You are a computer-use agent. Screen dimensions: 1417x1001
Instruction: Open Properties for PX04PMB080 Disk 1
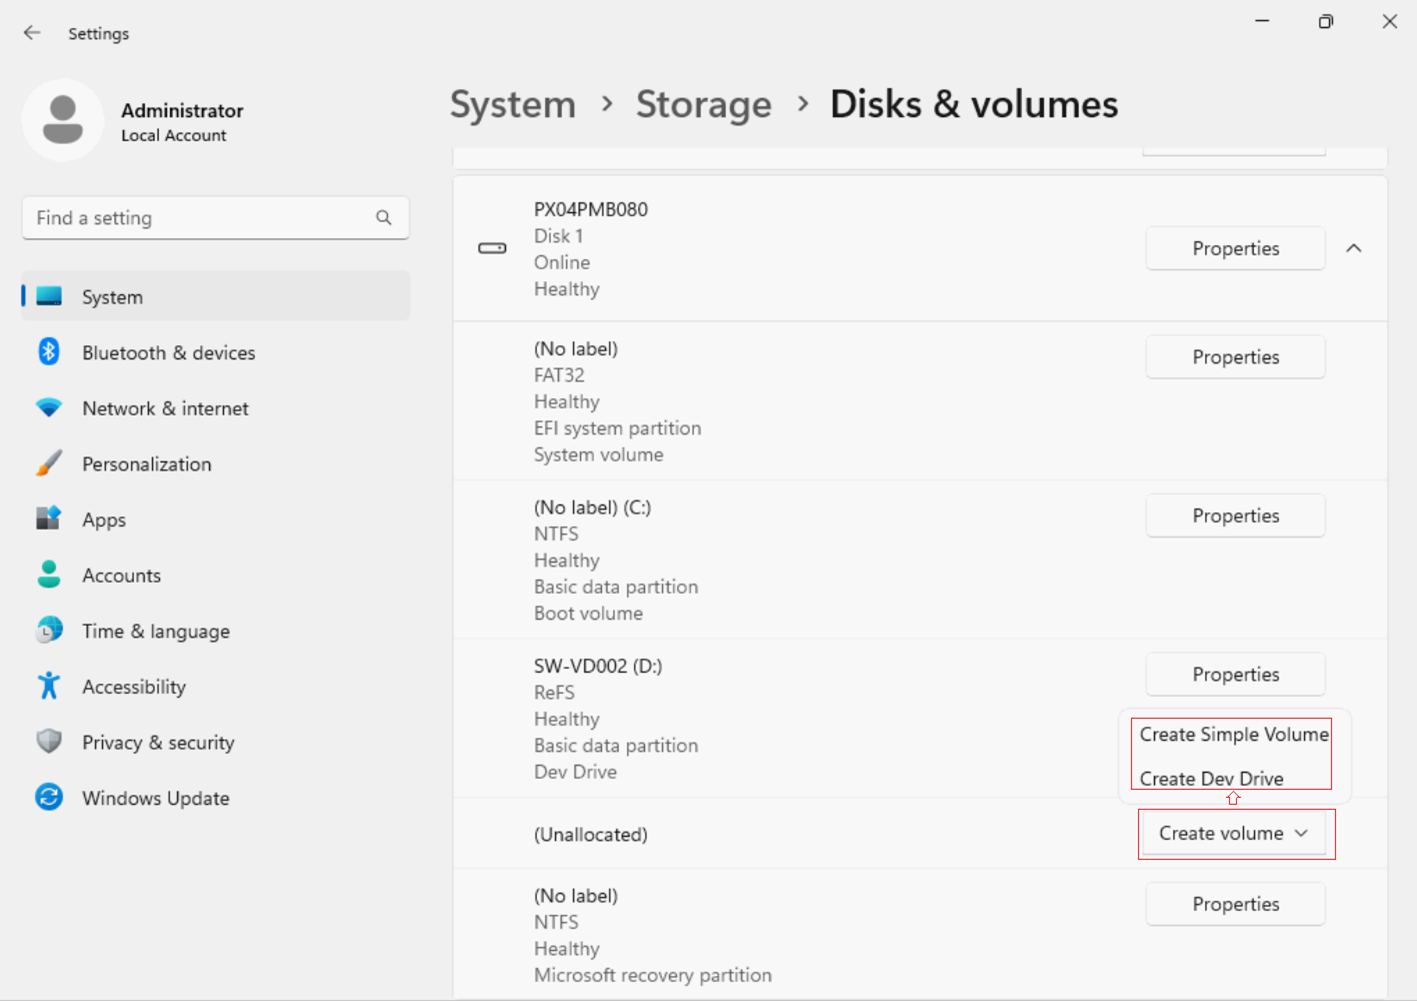click(x=1235, y=248)
